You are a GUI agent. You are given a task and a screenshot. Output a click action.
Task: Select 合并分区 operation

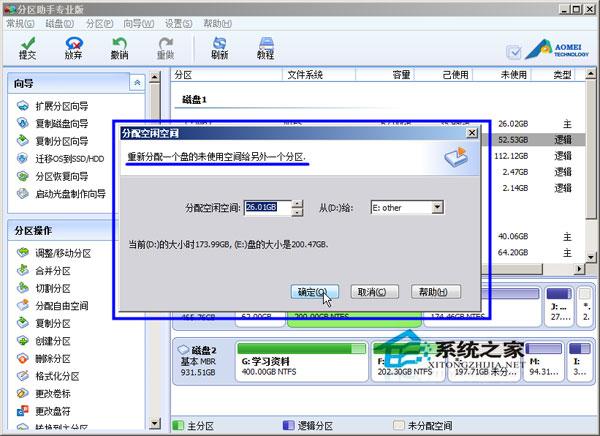coord(44,271)
